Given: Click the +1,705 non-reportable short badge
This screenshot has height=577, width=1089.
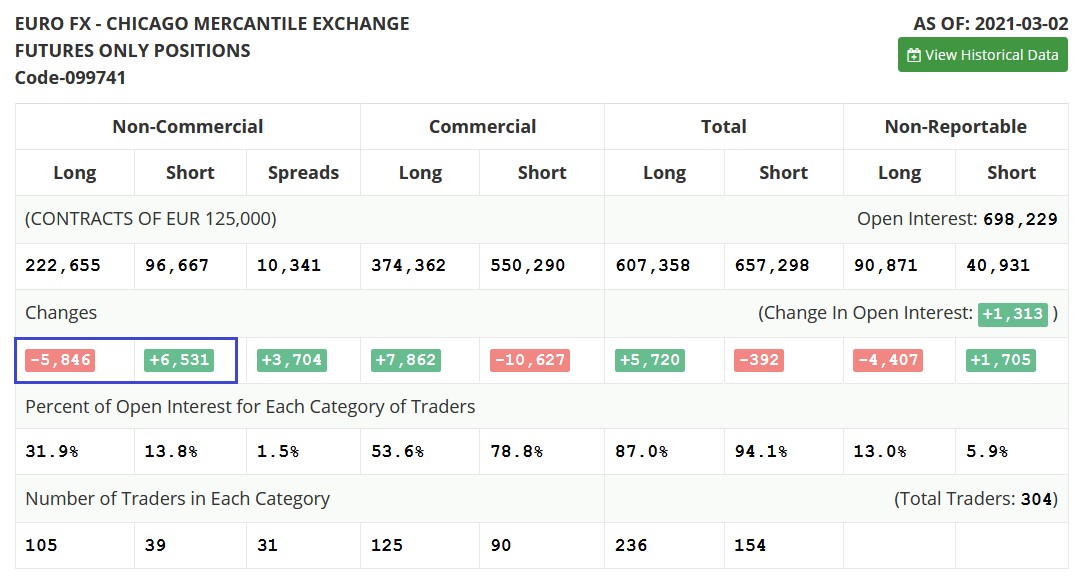Looking at the screenshot, I should [1001, 360].
